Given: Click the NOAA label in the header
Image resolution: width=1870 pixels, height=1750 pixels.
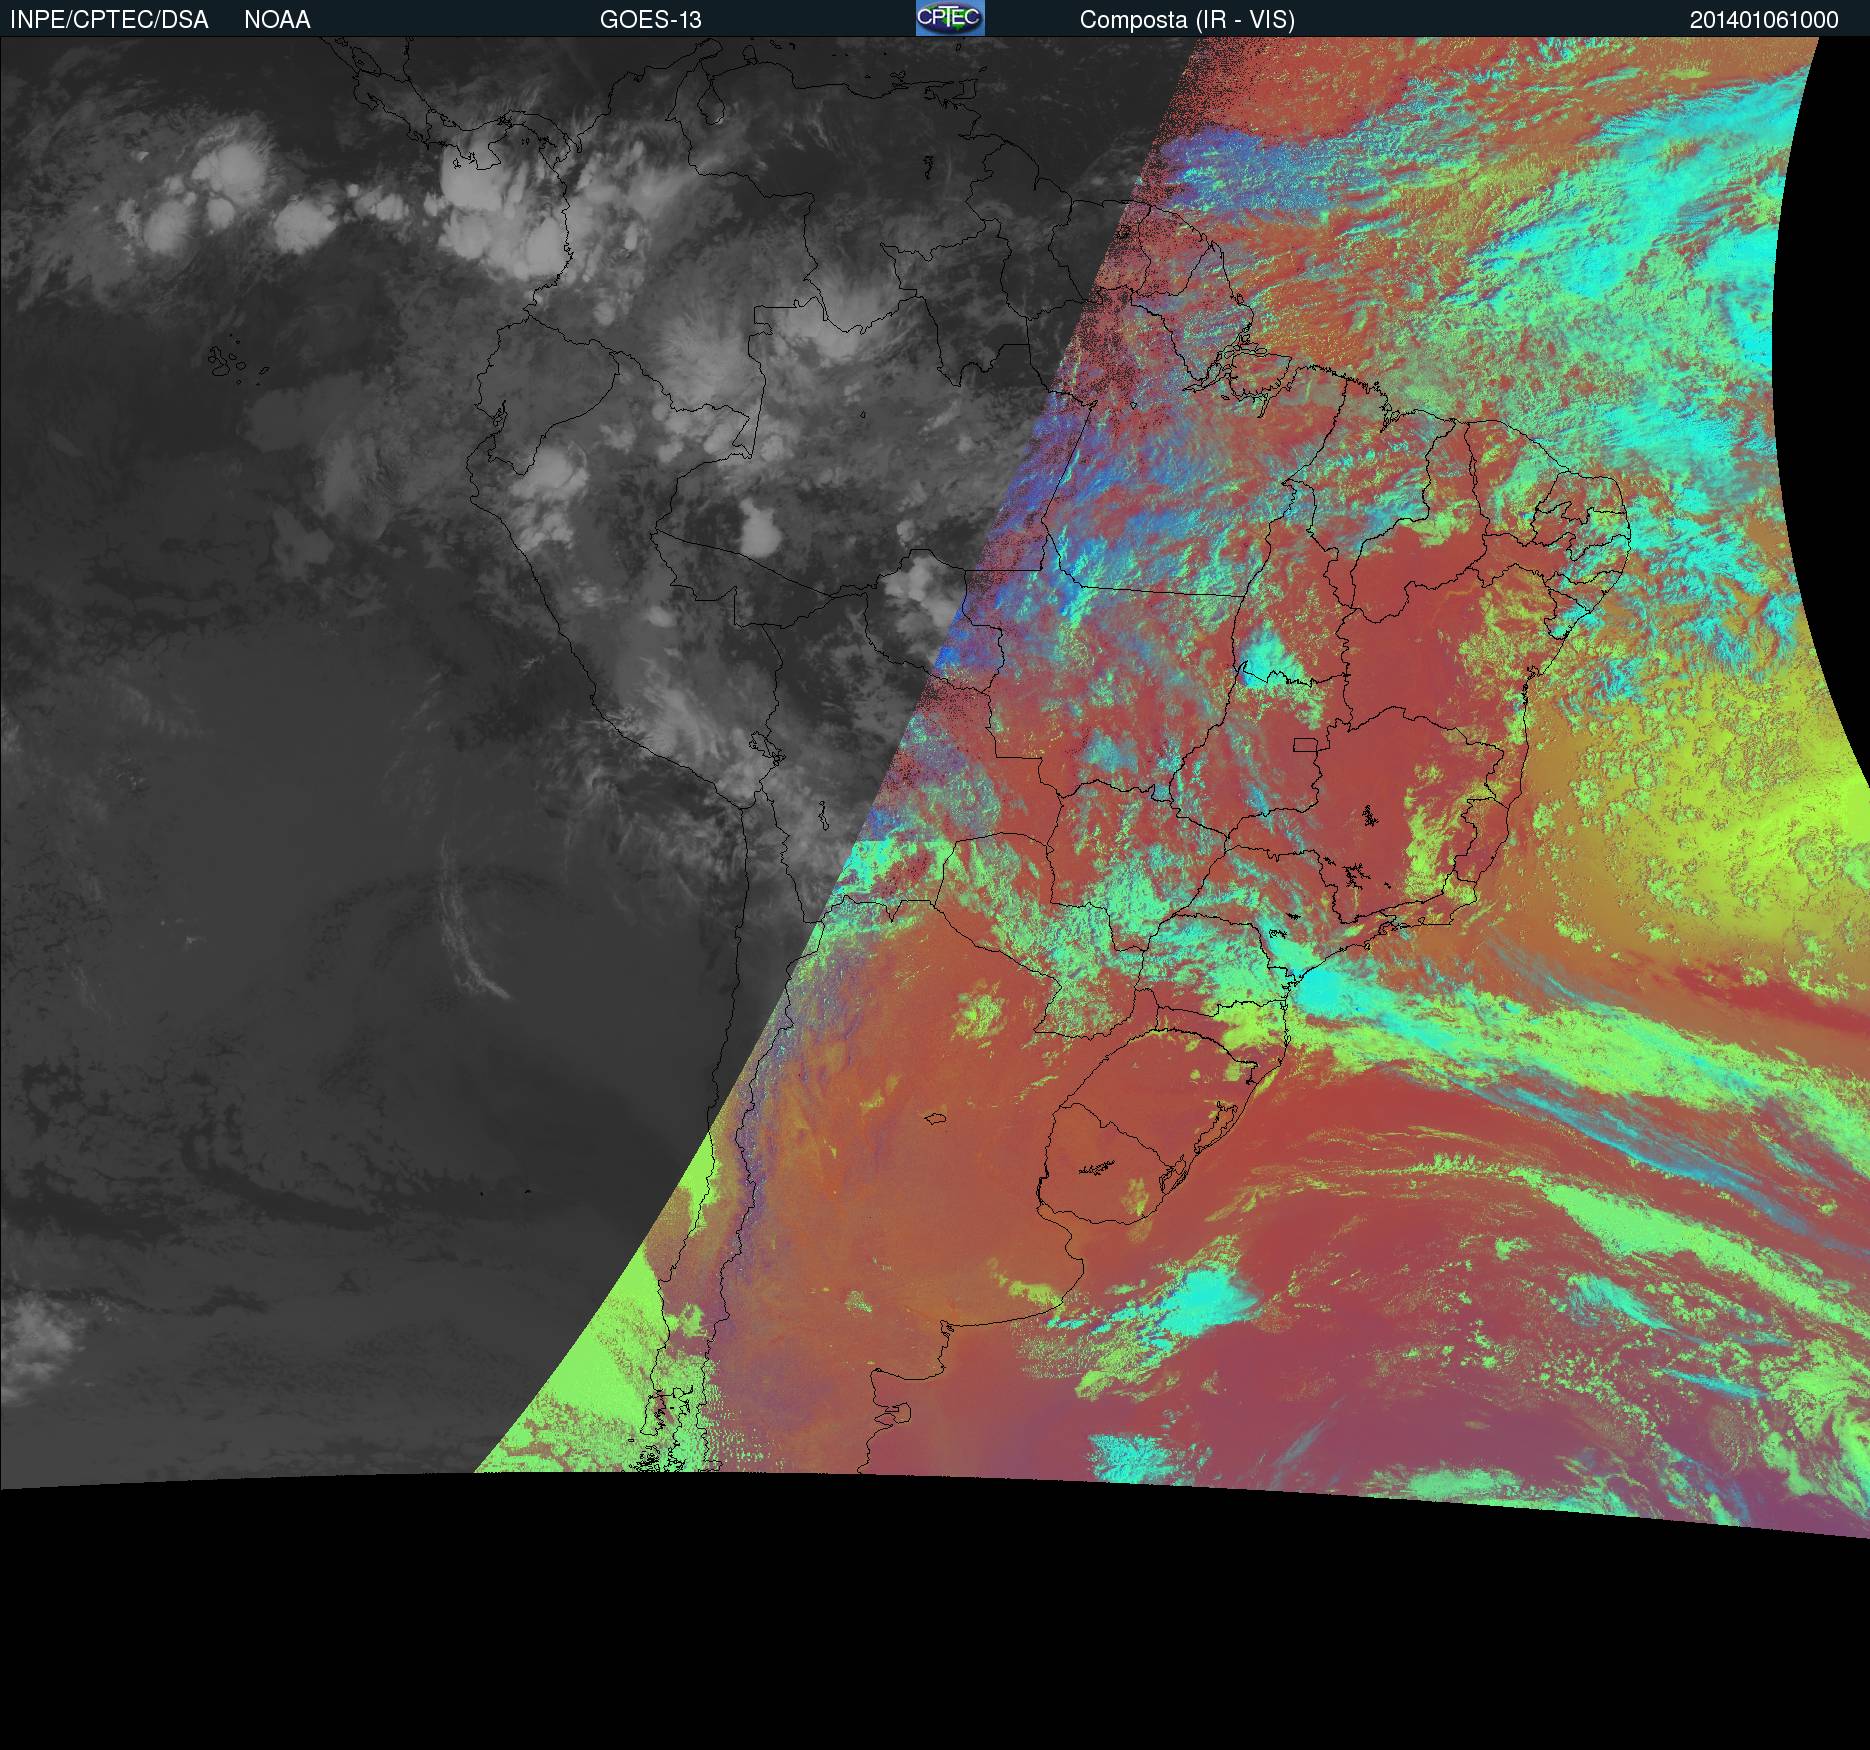Looking at the screenshot, I should (277, 20).
